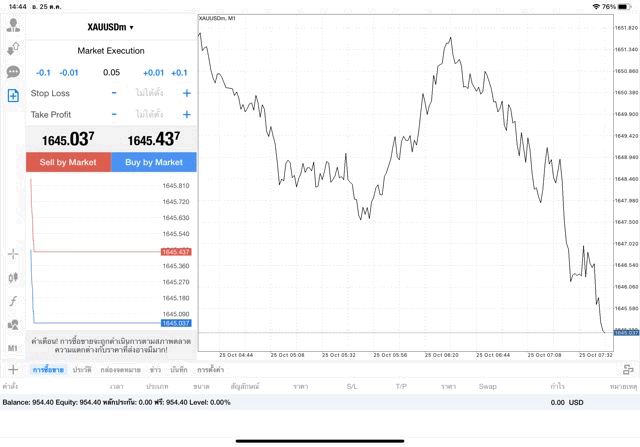The width and height of the screenshot is (640, 447).
Task: Increase Stop Loss with plus
Action: pyautogui.click(x=186, y=93)
